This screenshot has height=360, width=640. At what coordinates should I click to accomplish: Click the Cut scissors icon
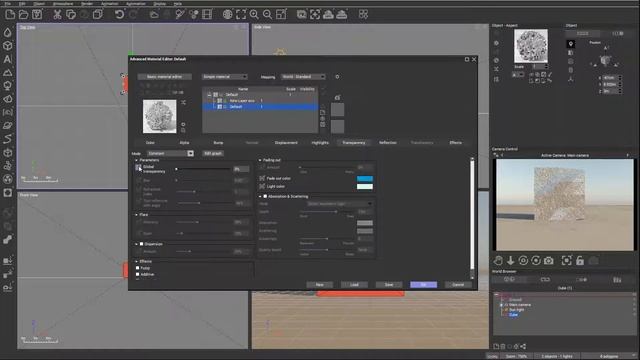57,15
